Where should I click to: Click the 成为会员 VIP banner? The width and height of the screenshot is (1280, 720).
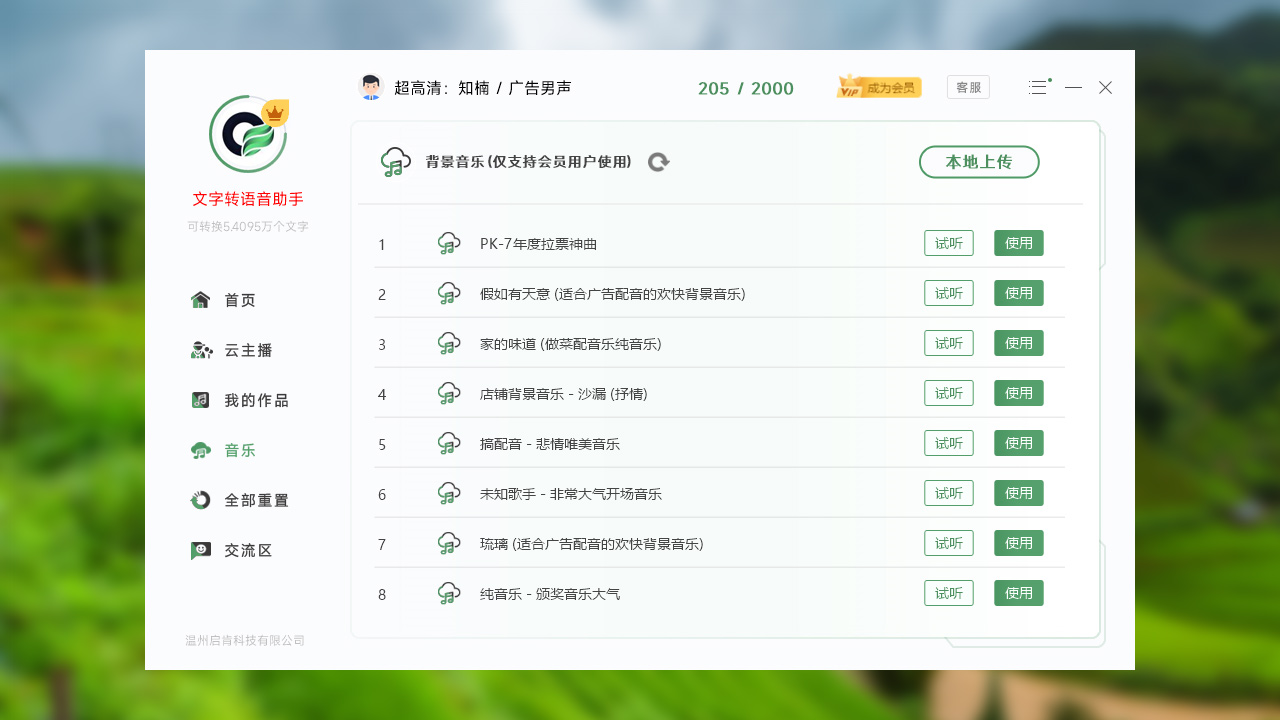(x=878, y=86)
